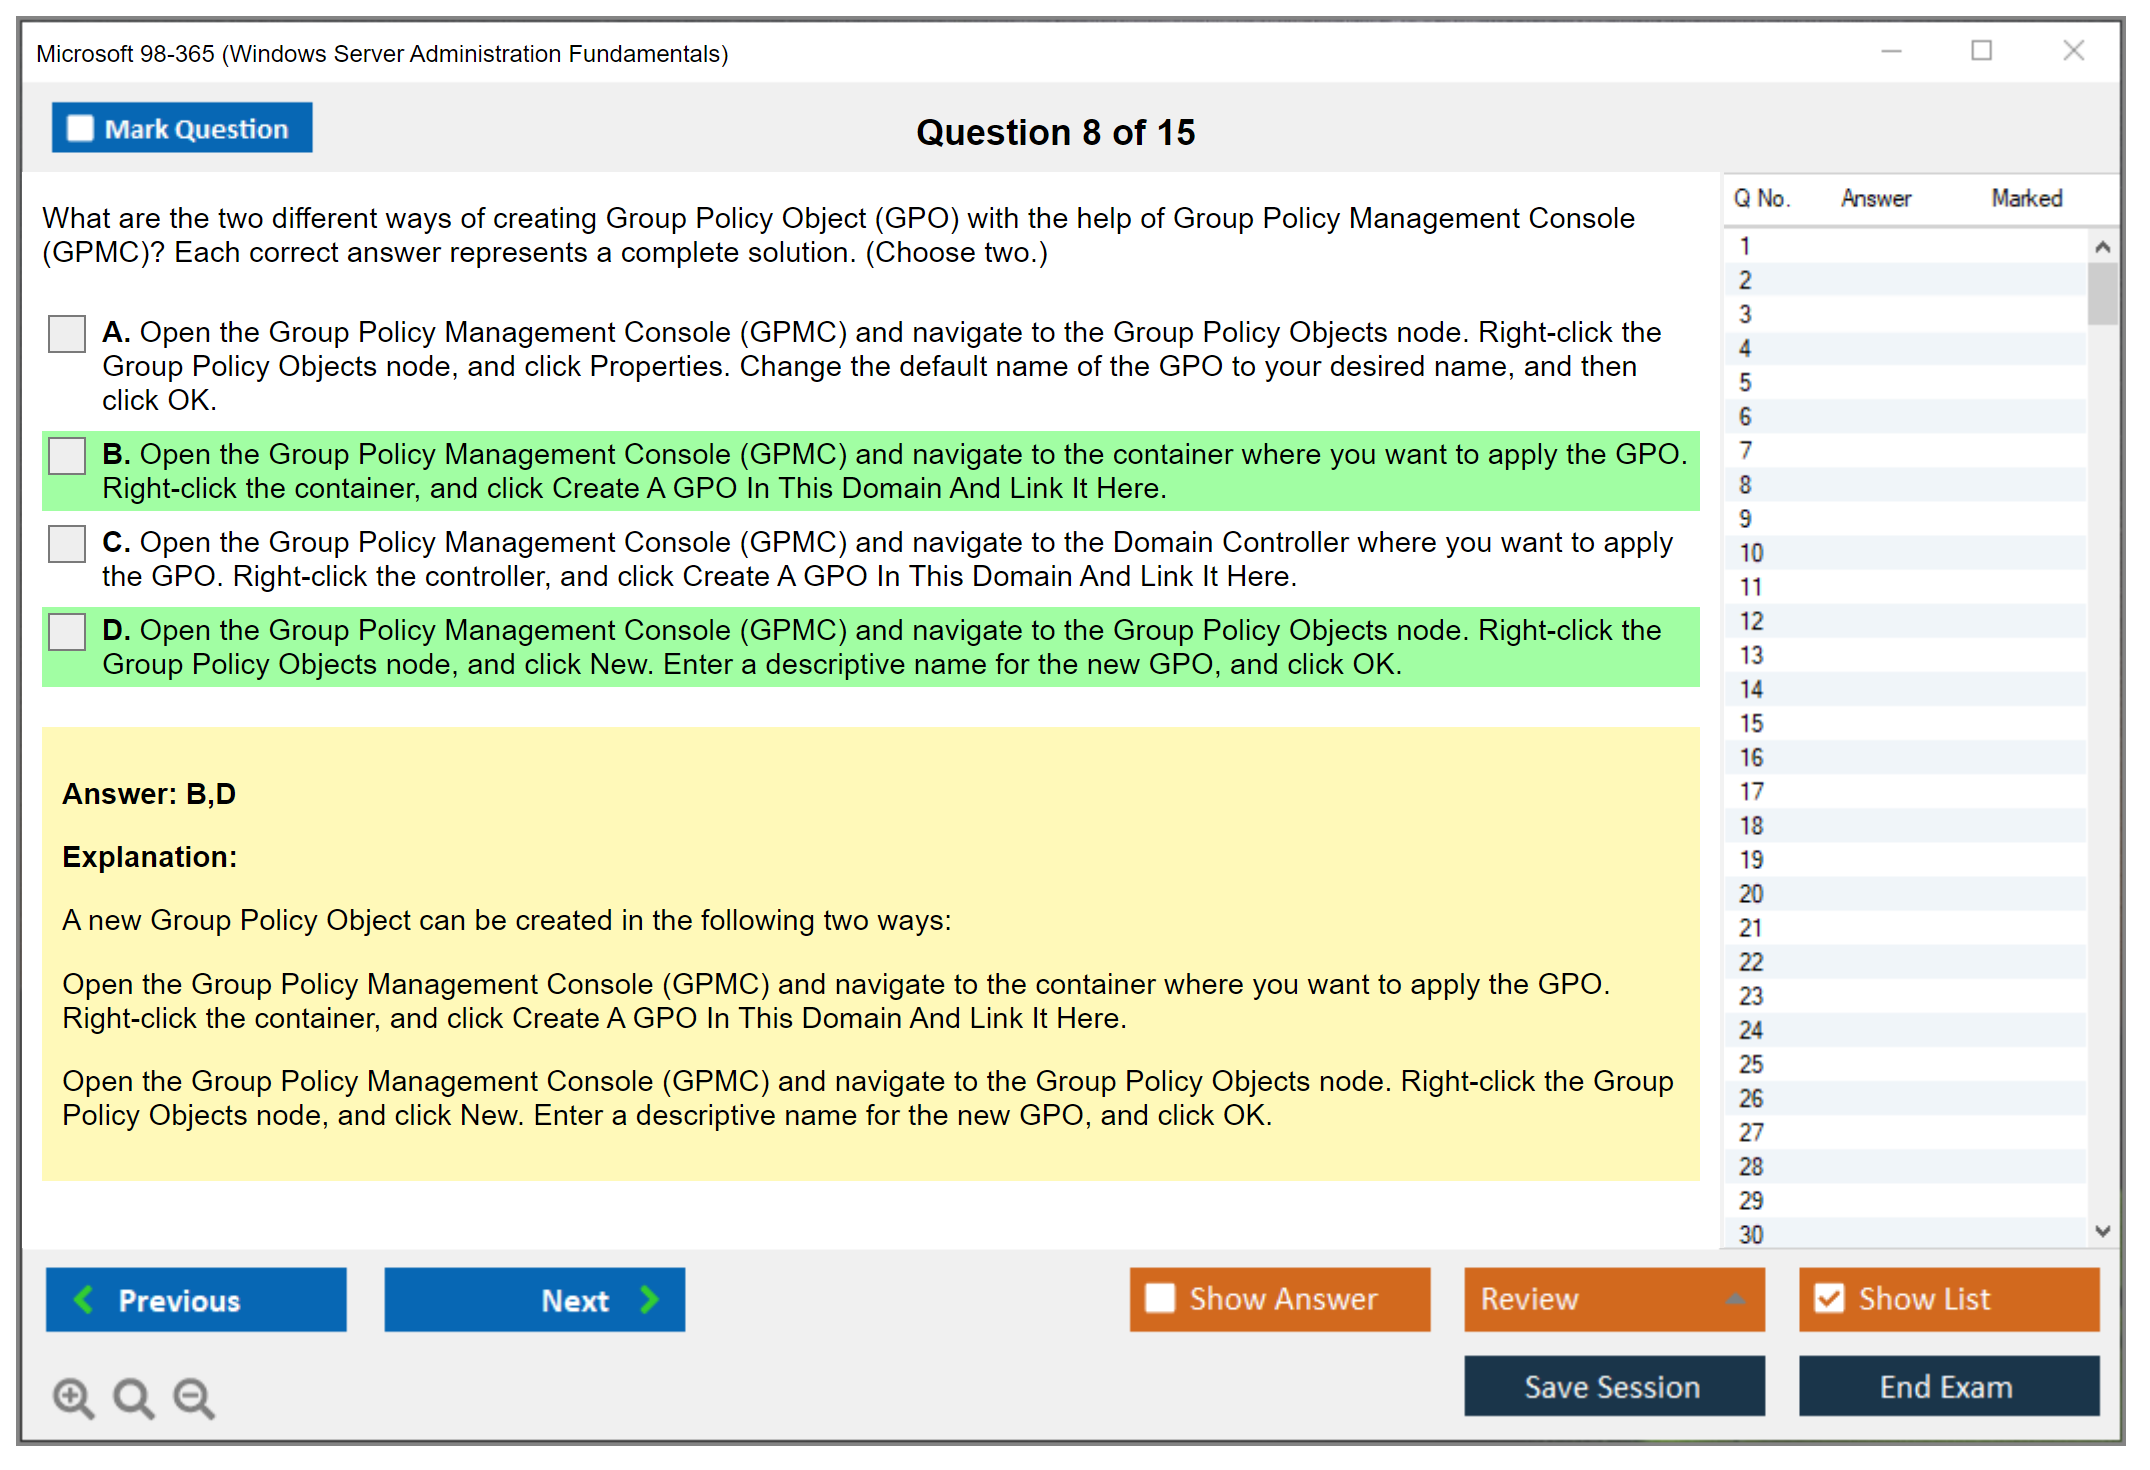
Task: Click the reset zoom magnifier icon
Action: click(x=133, y=1397)
